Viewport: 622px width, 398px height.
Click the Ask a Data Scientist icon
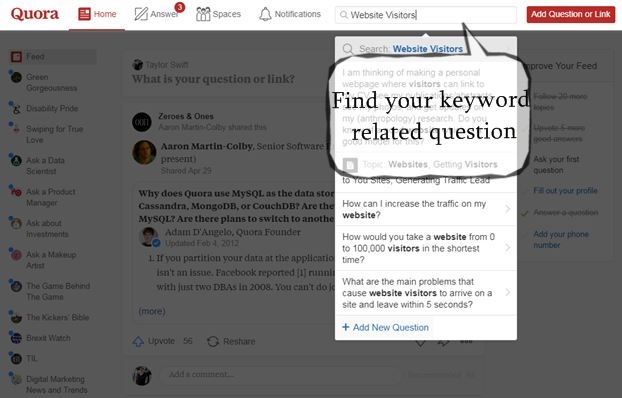[16, 161]
